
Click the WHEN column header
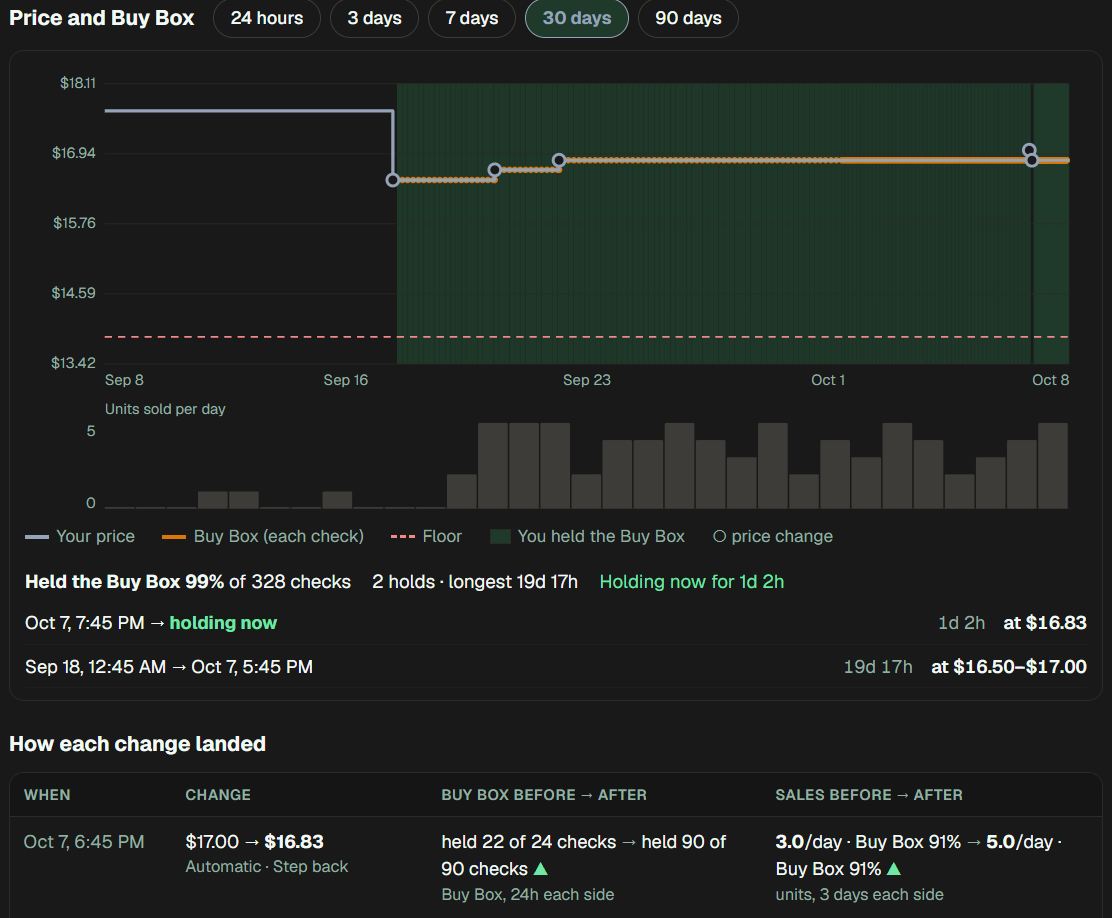click(x=47, y=795)
